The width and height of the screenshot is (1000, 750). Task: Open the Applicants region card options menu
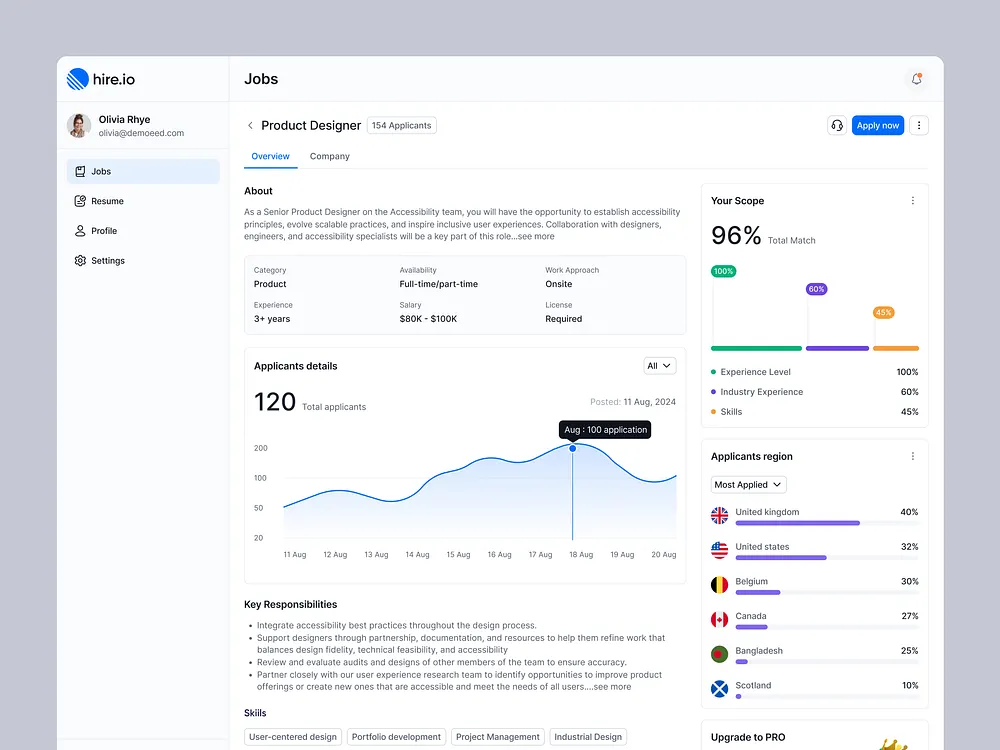pos(912,456)
